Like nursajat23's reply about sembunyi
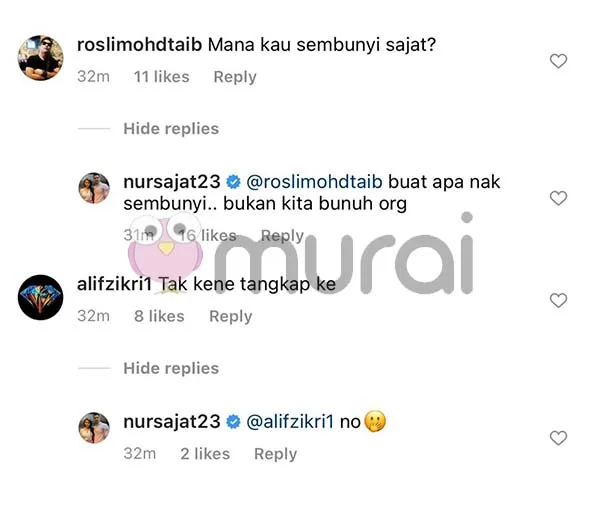Screen dimensions: 599x507 tap(558, 198)
